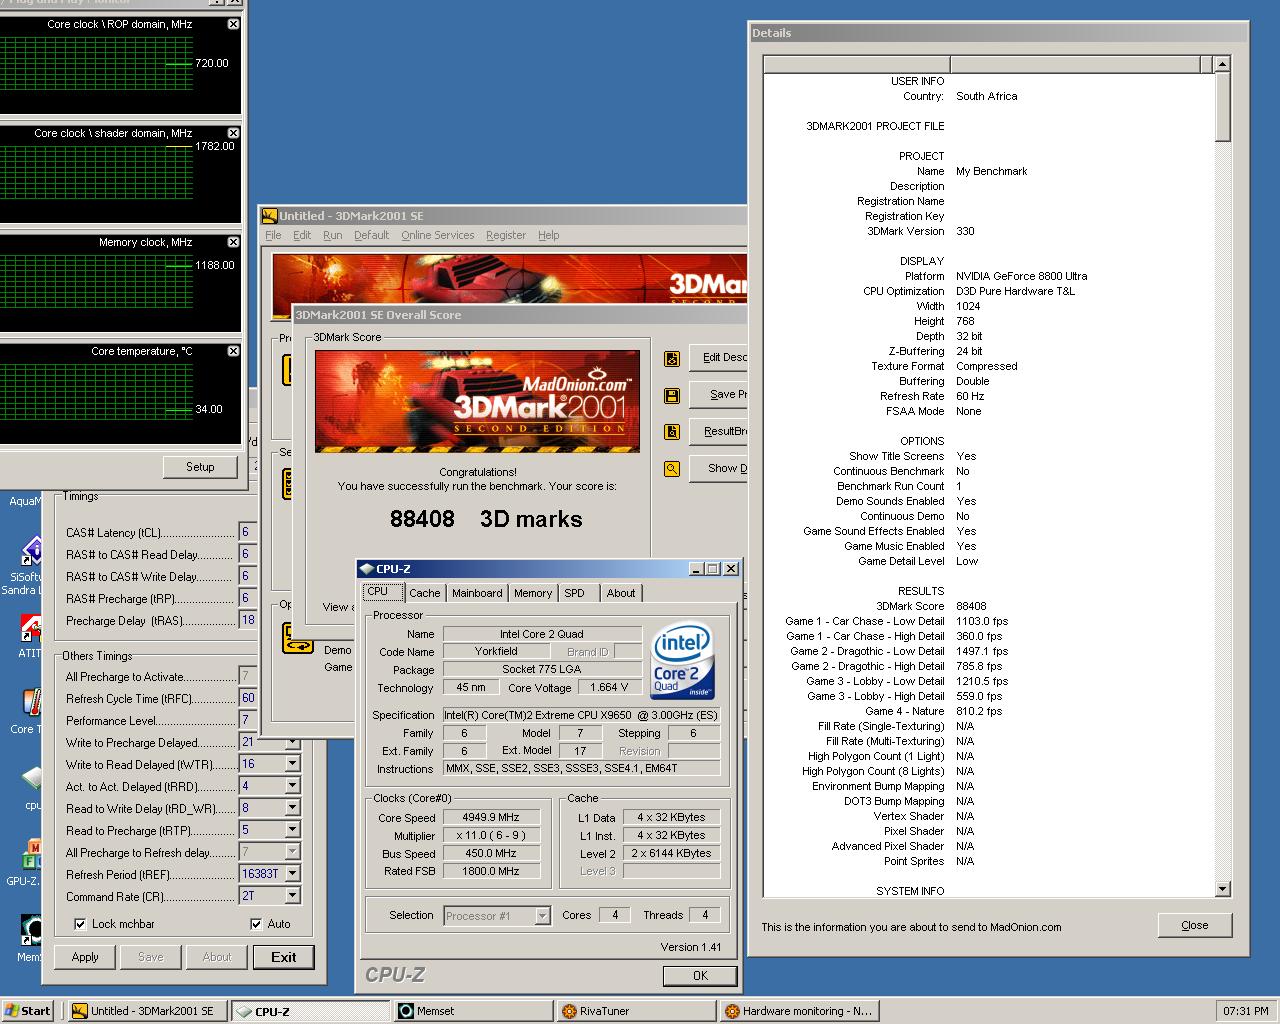Open the File menu in 3DMark2001
The height and width of the screenshot is (1024, 1280).
coord(273,235)
